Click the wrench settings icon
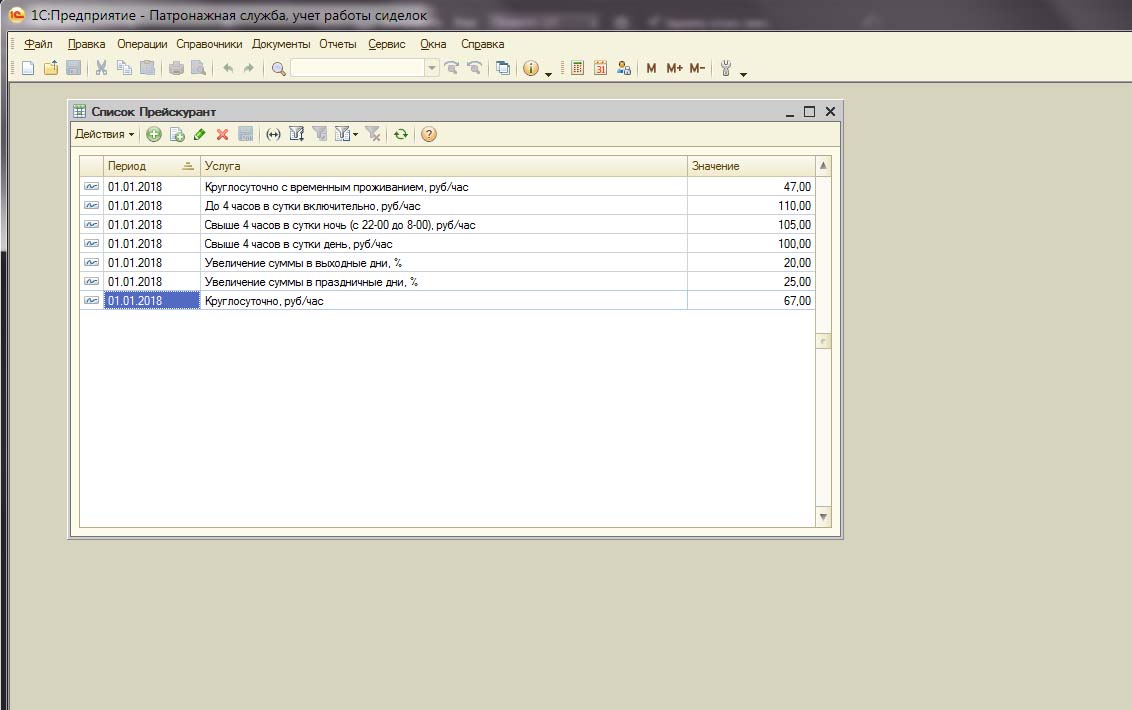Image resolution: width=1132 pixels, height=710 pixels. click(x=726, y=69)
